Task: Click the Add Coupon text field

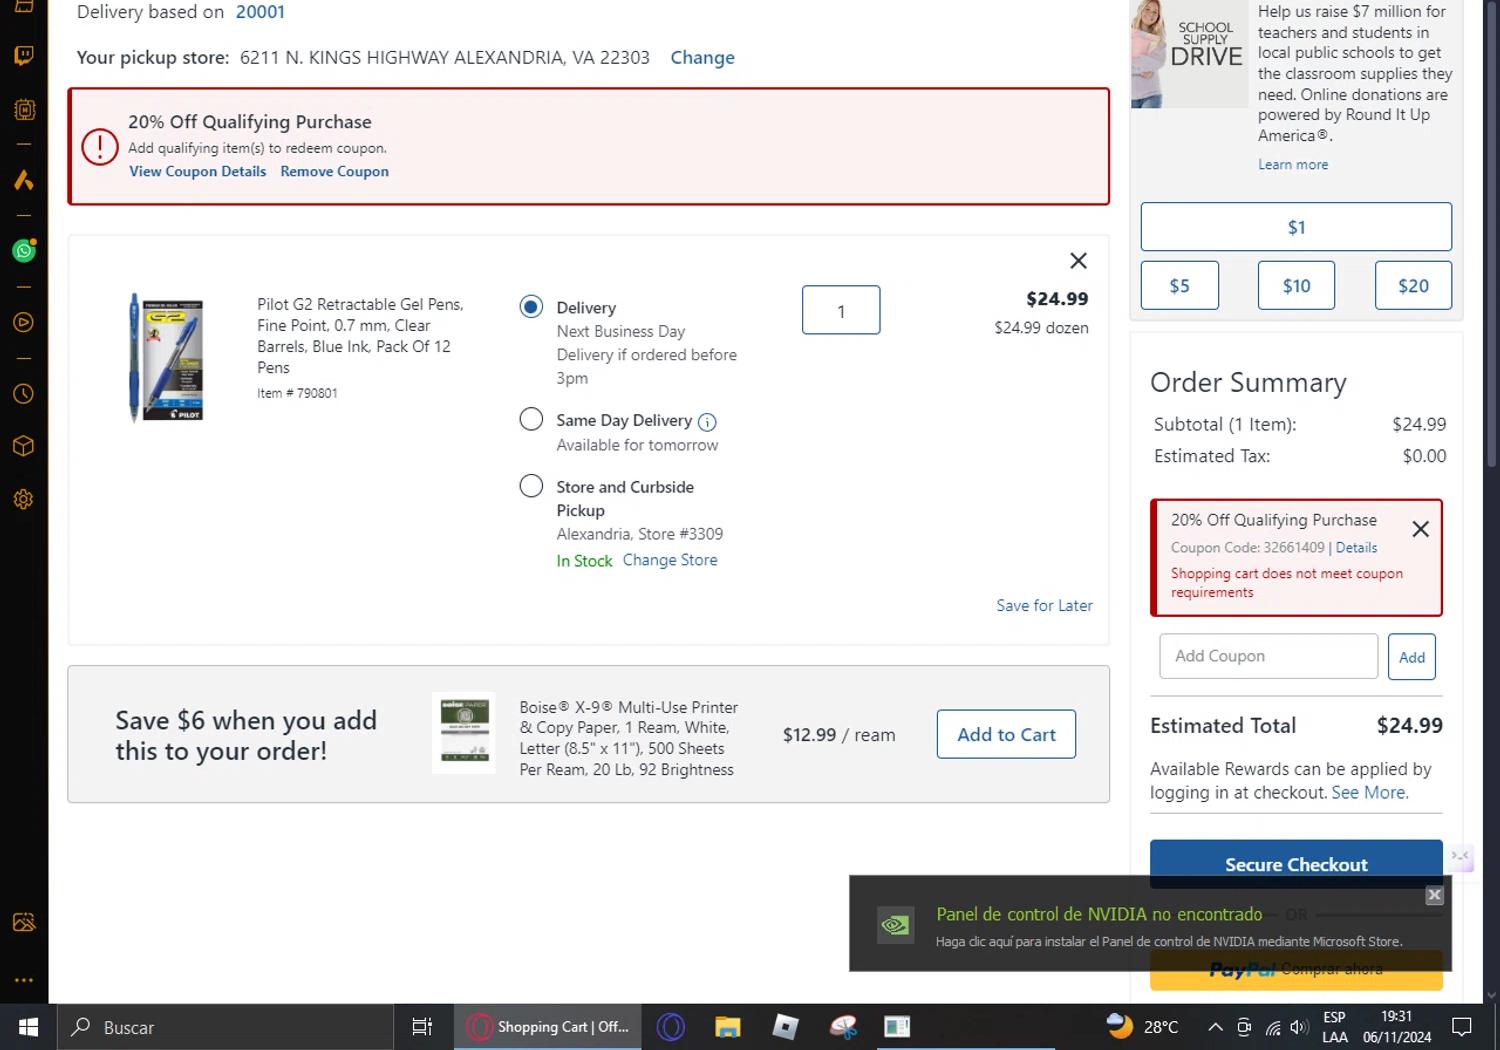Action: pyautogui.click(x=1268, y=656)
